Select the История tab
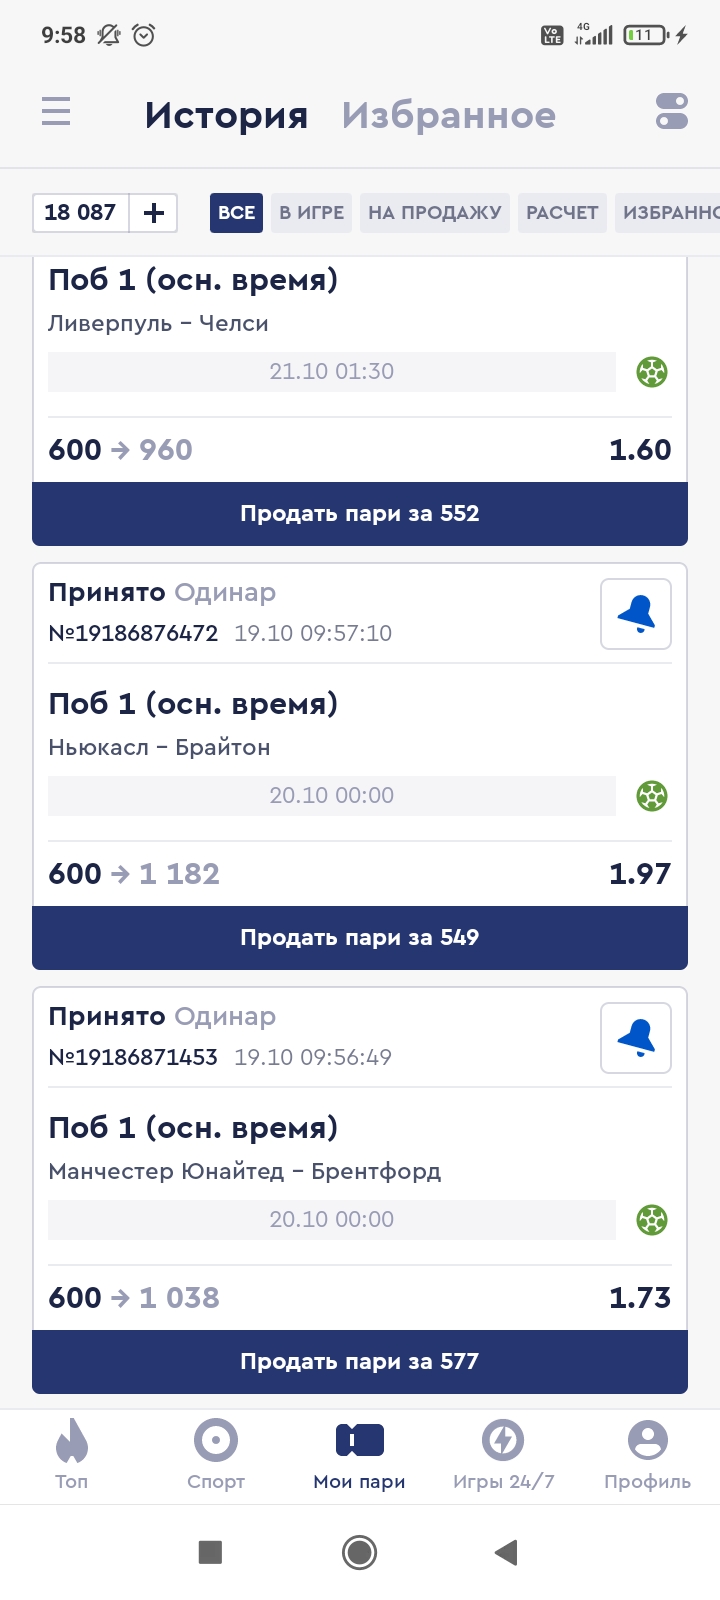Image resolution: width=720 pixels, height=1600 pixels. pos(226,116)
